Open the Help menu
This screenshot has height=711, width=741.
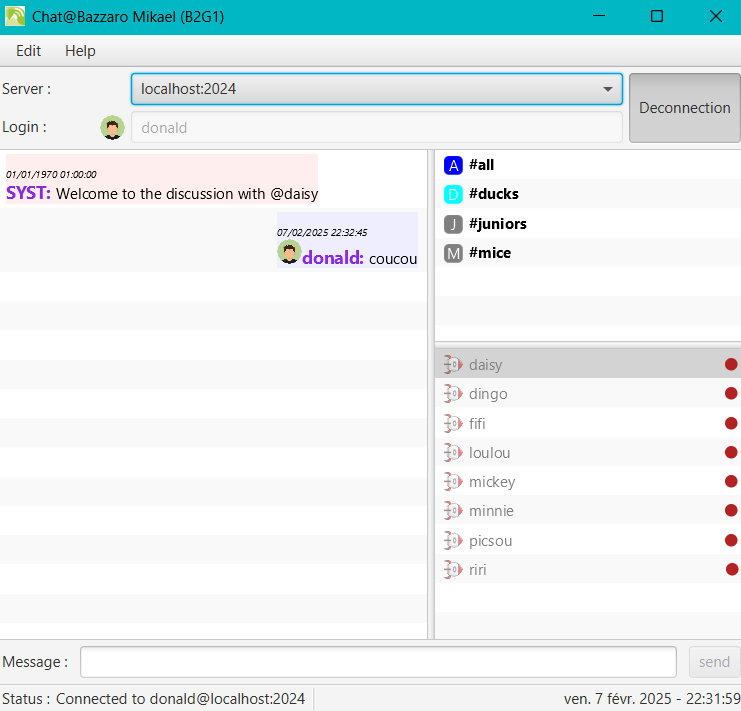point(80,51)
